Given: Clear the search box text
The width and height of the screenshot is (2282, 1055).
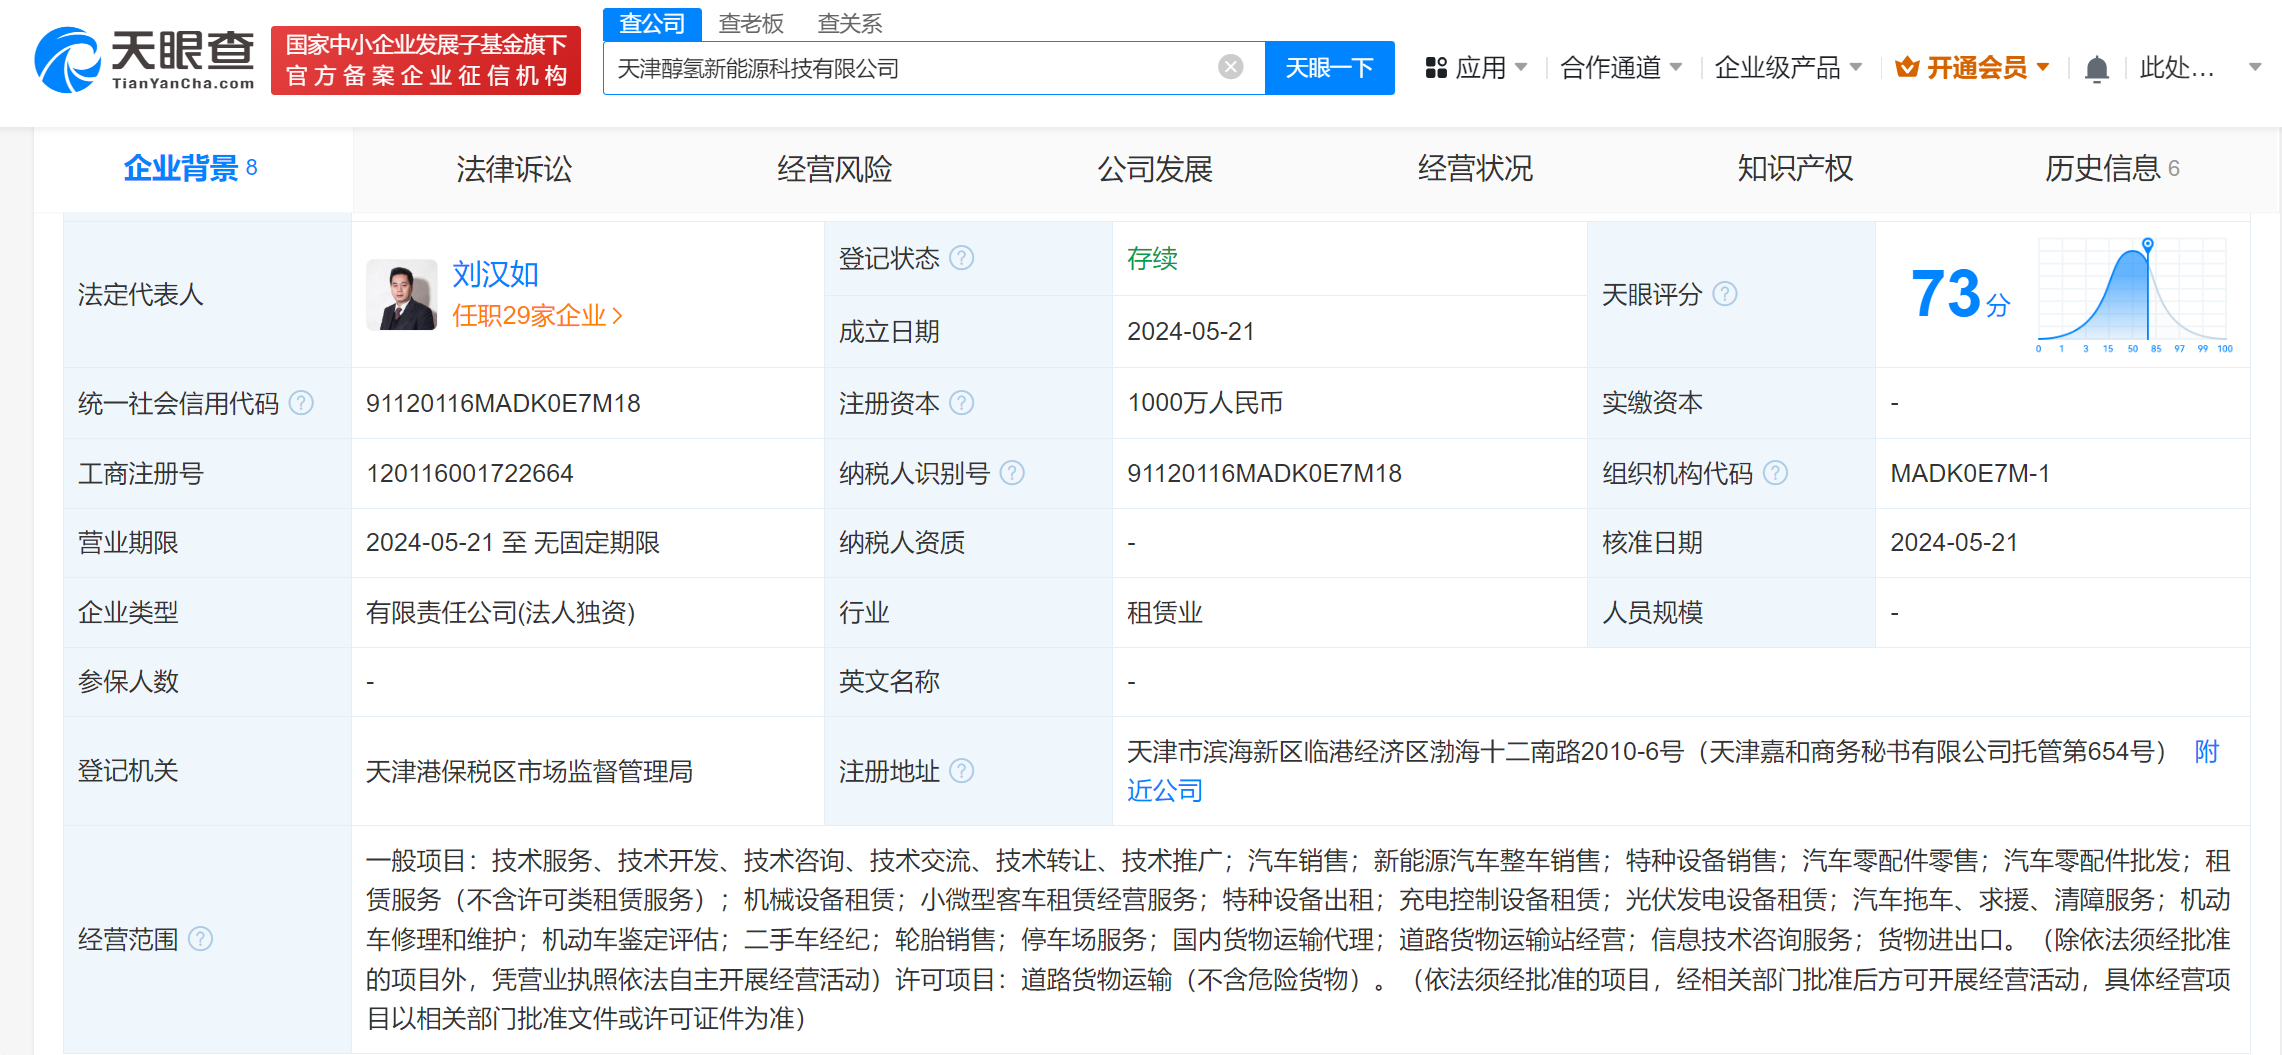Looking at the screenshot, I should click(1230, 67).
